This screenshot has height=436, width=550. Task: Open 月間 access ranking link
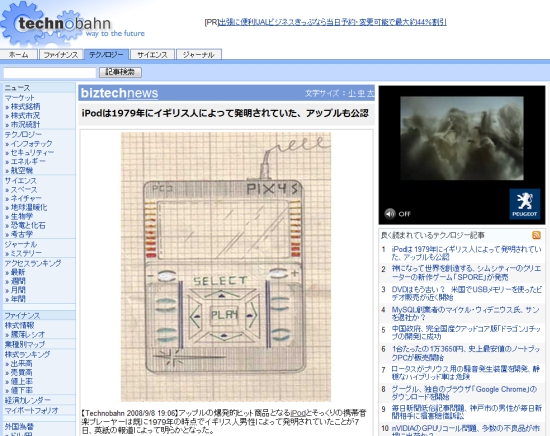(x=18, y=290)
